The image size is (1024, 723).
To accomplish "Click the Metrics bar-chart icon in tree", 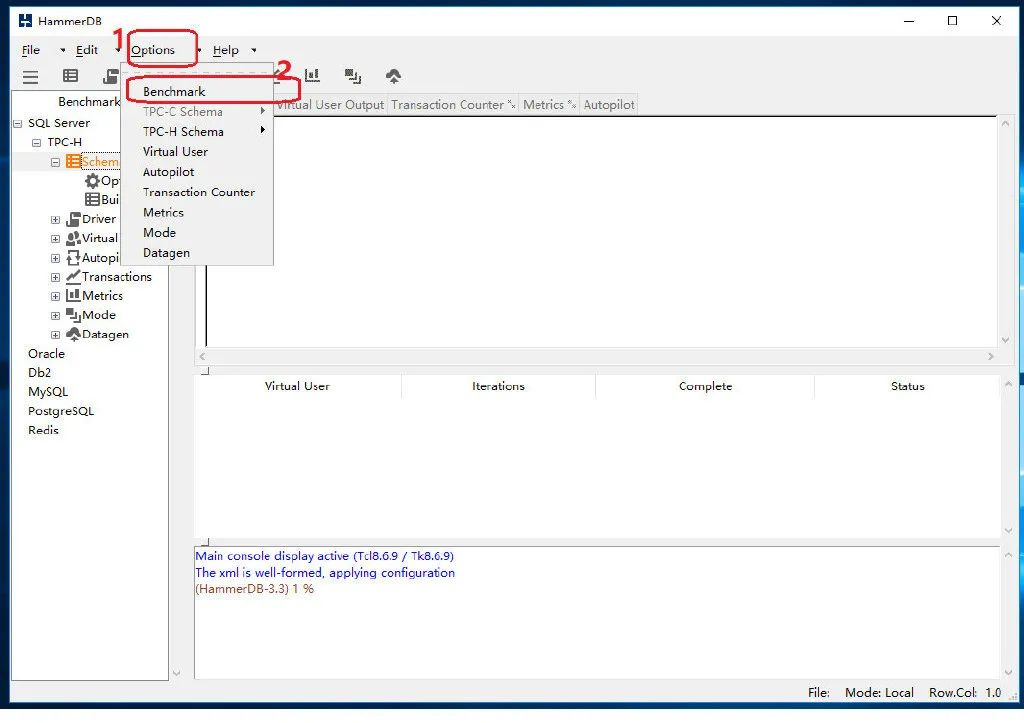I will (x=73, y=296).
